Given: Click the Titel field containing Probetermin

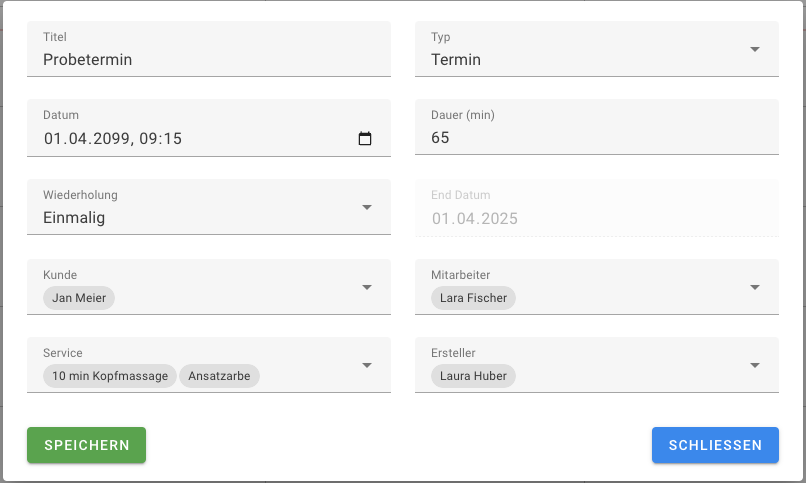Looking at the screenshot, I should tap(200, 60).
